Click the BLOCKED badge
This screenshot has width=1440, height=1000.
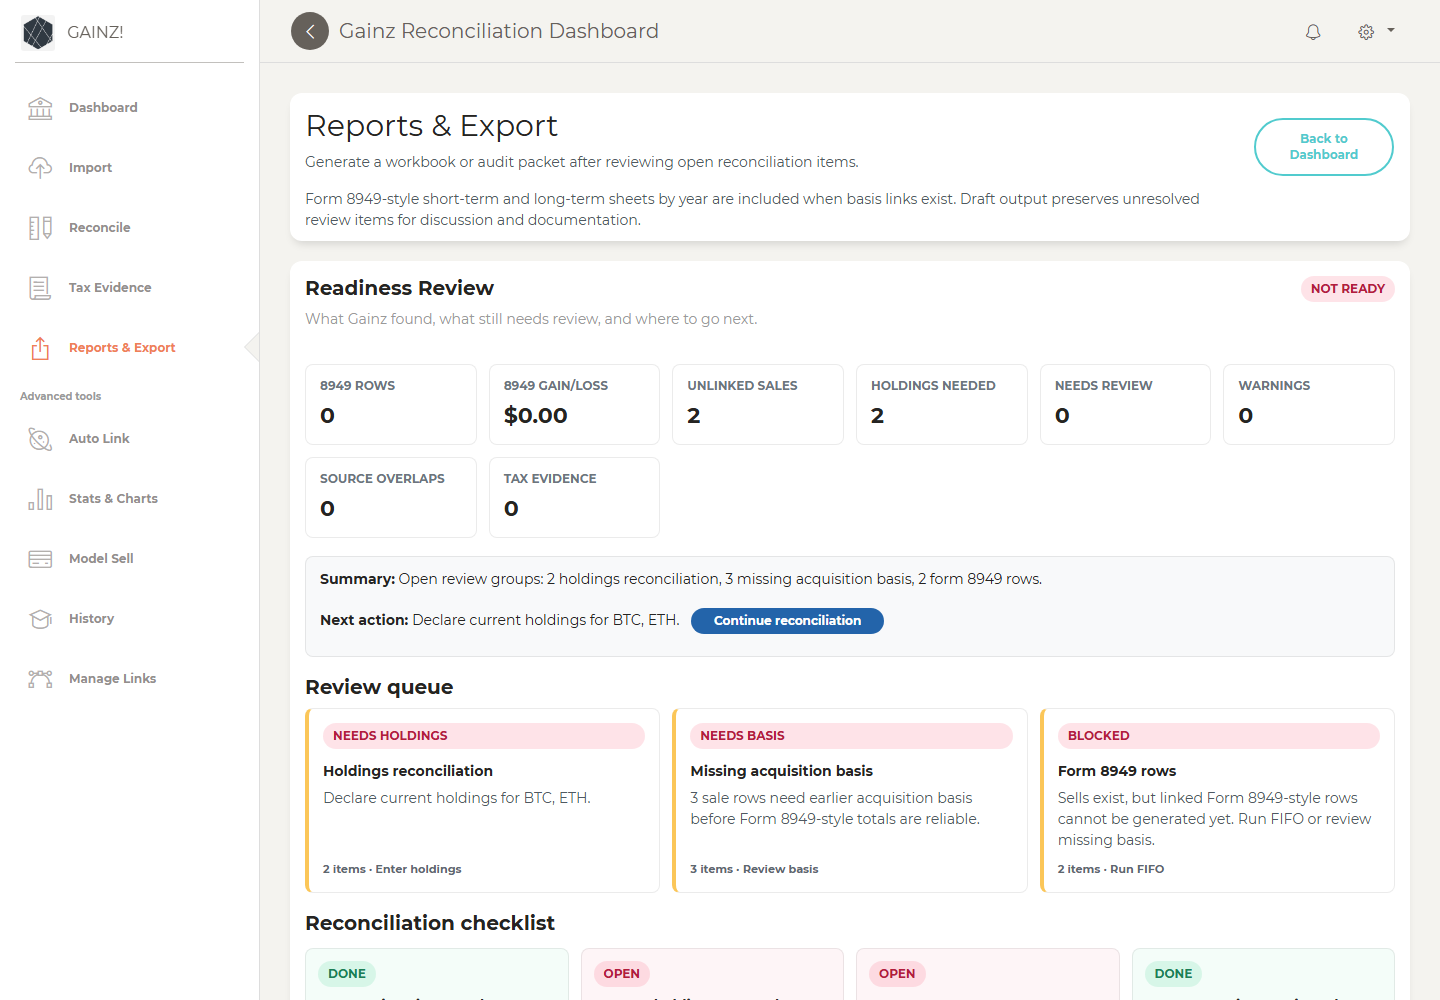(1219, 736)
